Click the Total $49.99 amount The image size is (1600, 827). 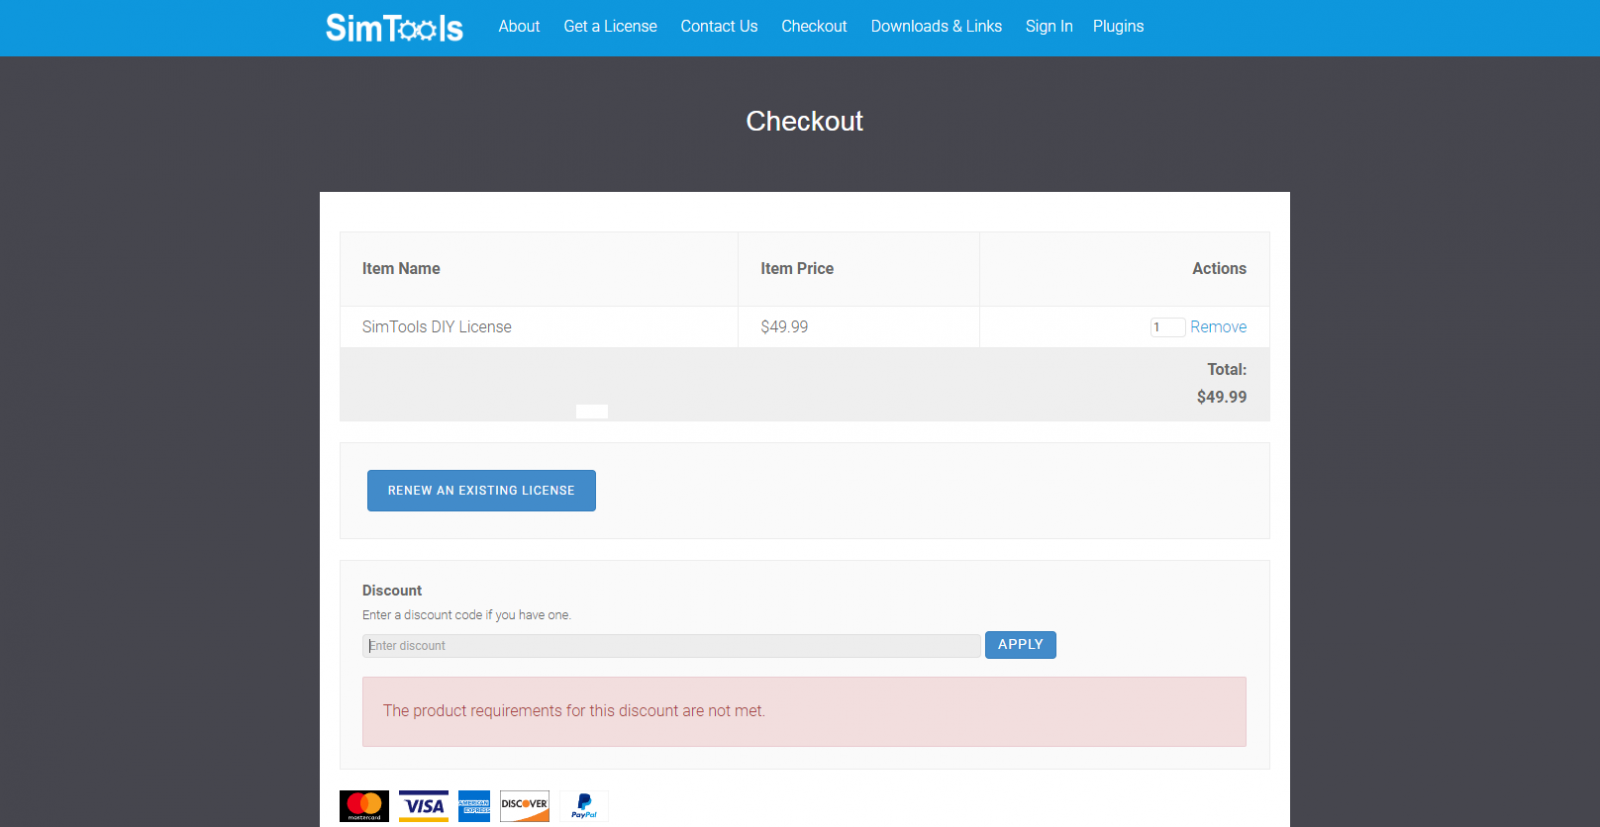click(1222, 397)
